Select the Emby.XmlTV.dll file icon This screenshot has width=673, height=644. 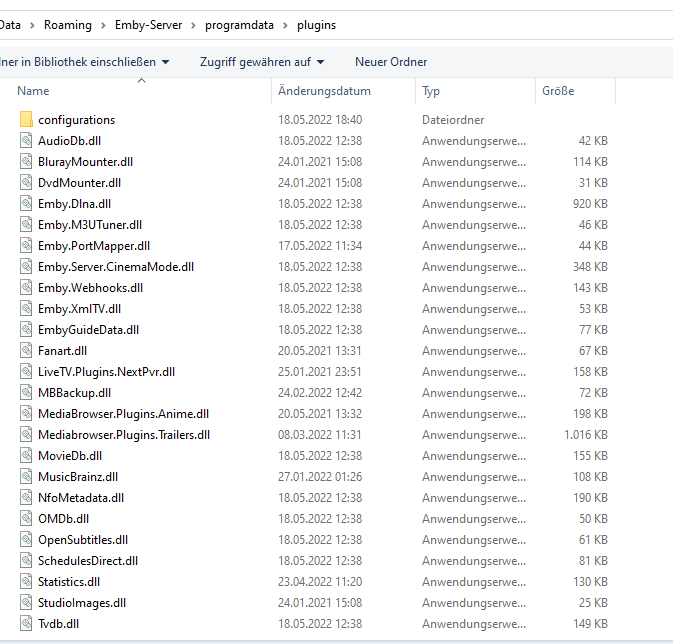pyautogui.click(x=26, y=309)
